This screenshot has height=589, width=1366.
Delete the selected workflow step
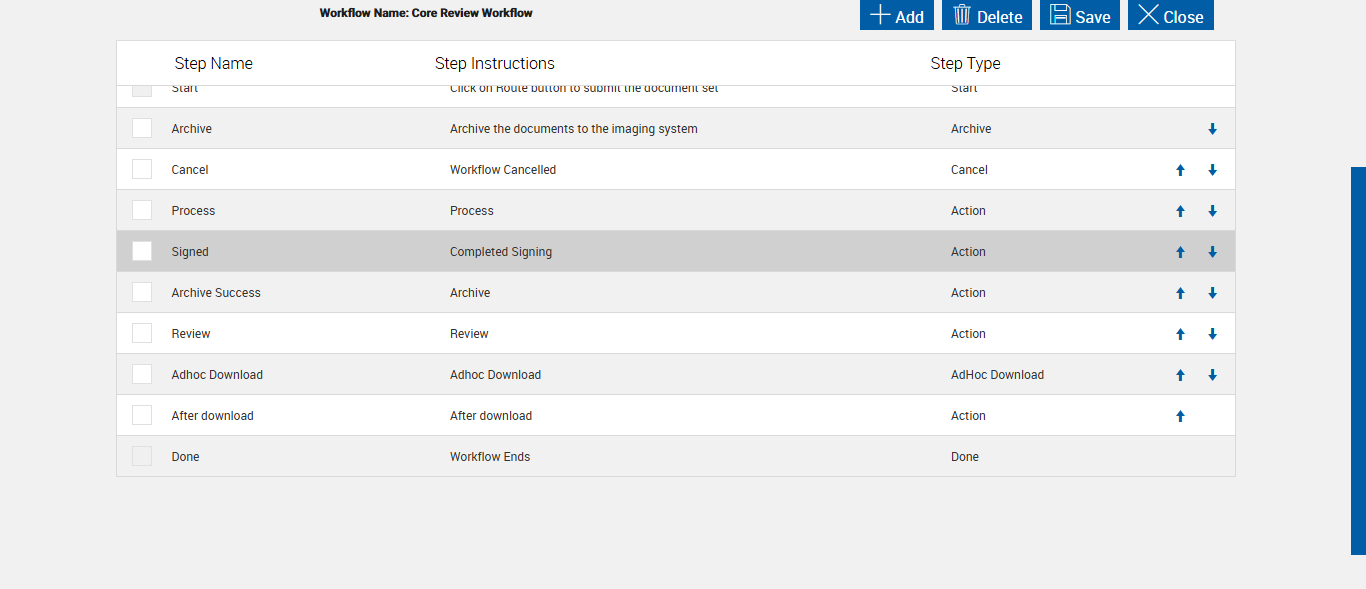[987, 16]
